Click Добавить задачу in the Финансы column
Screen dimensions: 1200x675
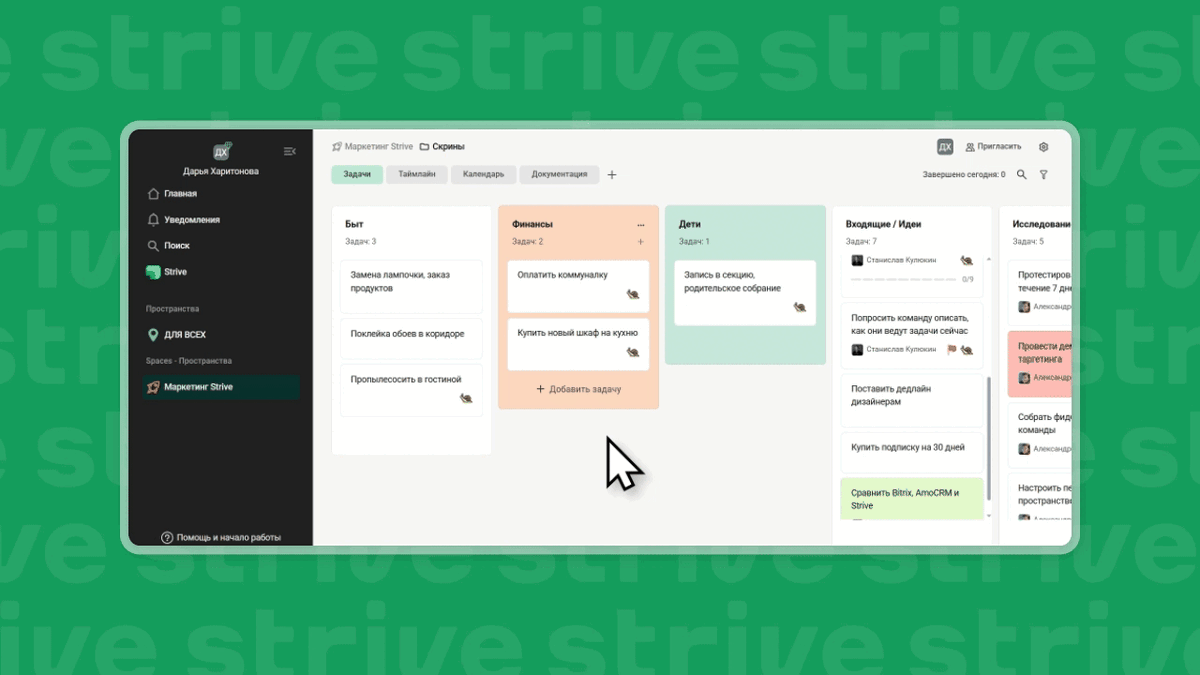tap(578, 389)
